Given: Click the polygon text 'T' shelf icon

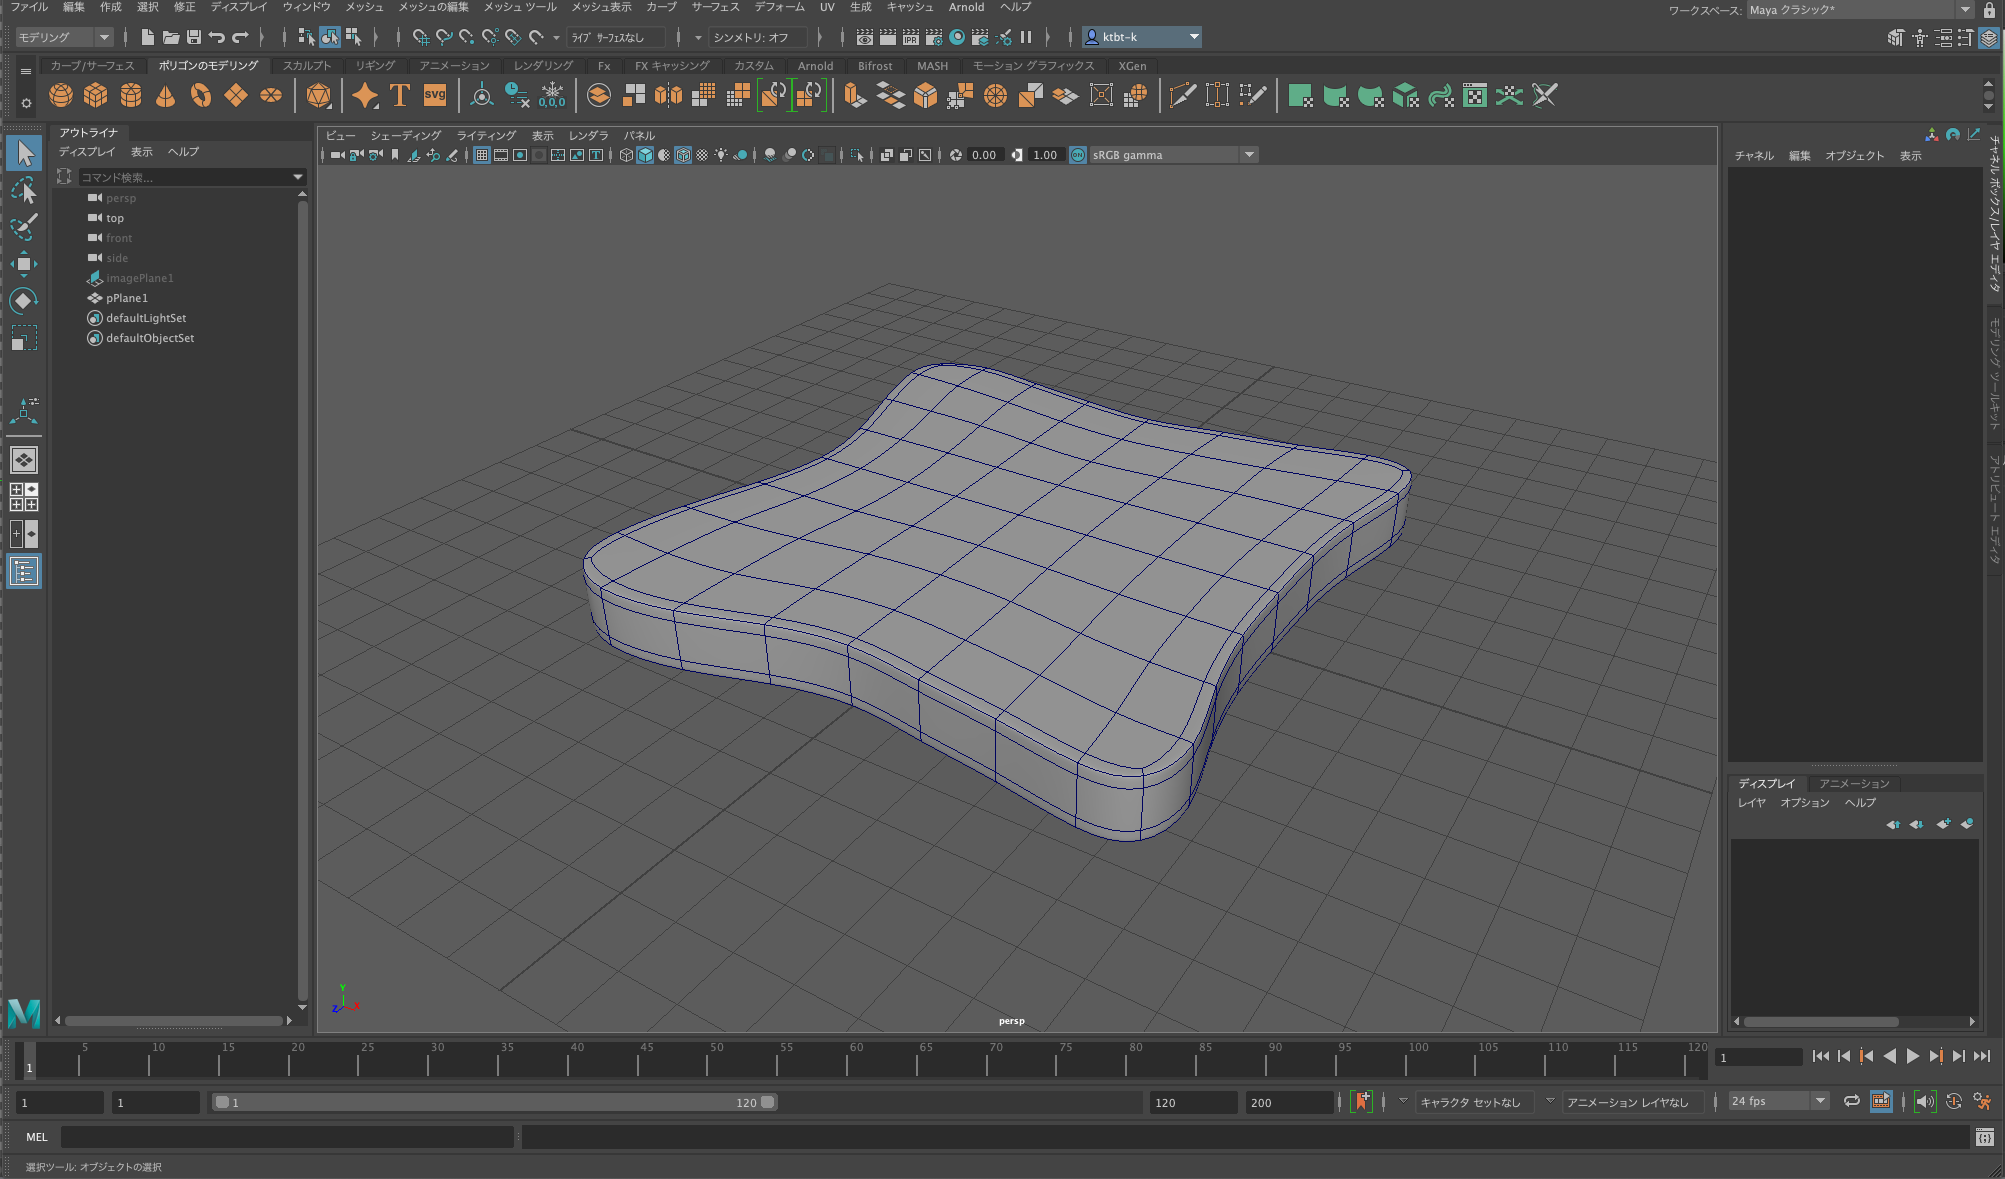Looking at the screenshot, I should (400, 95).
